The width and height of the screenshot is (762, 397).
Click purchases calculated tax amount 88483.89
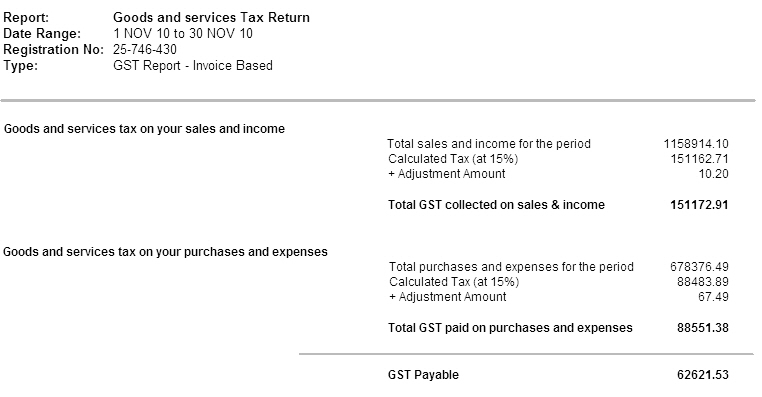click(703, 282)
